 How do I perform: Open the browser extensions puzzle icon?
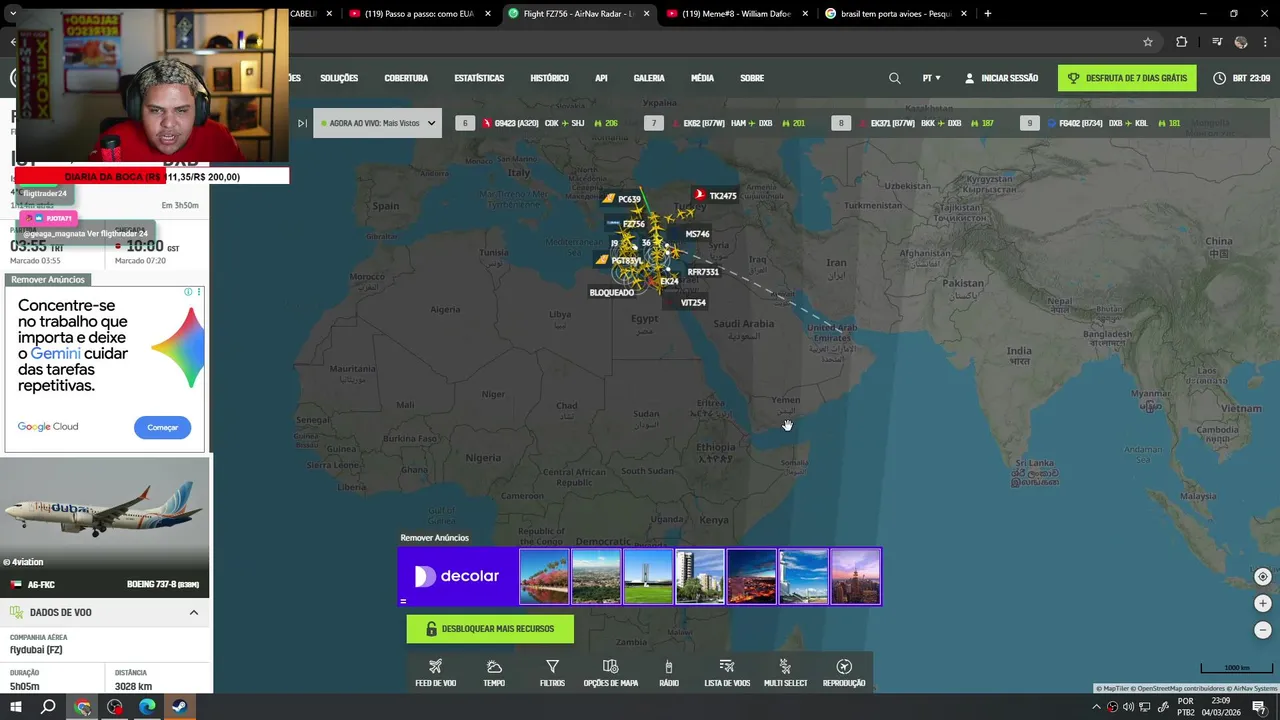click(x=1181, y=42)
